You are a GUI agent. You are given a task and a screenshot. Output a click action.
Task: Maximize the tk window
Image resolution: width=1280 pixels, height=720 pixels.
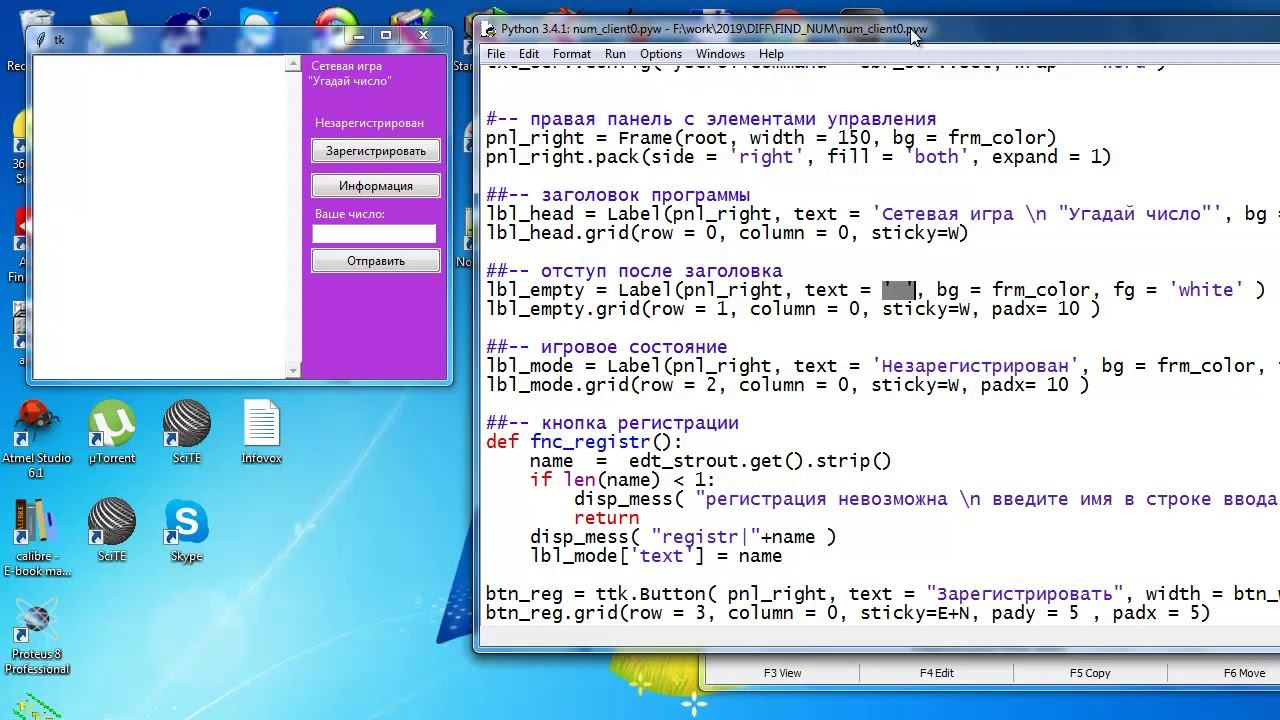386,36
